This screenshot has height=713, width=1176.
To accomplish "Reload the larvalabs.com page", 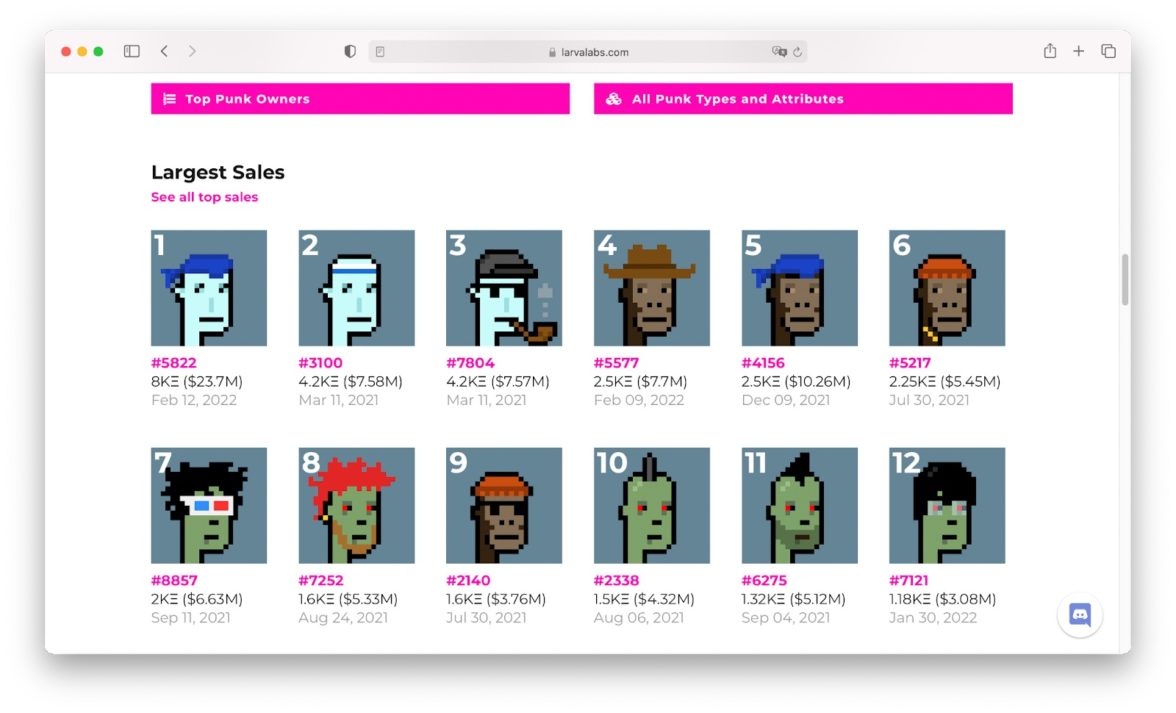I will [x=799, y=52].
